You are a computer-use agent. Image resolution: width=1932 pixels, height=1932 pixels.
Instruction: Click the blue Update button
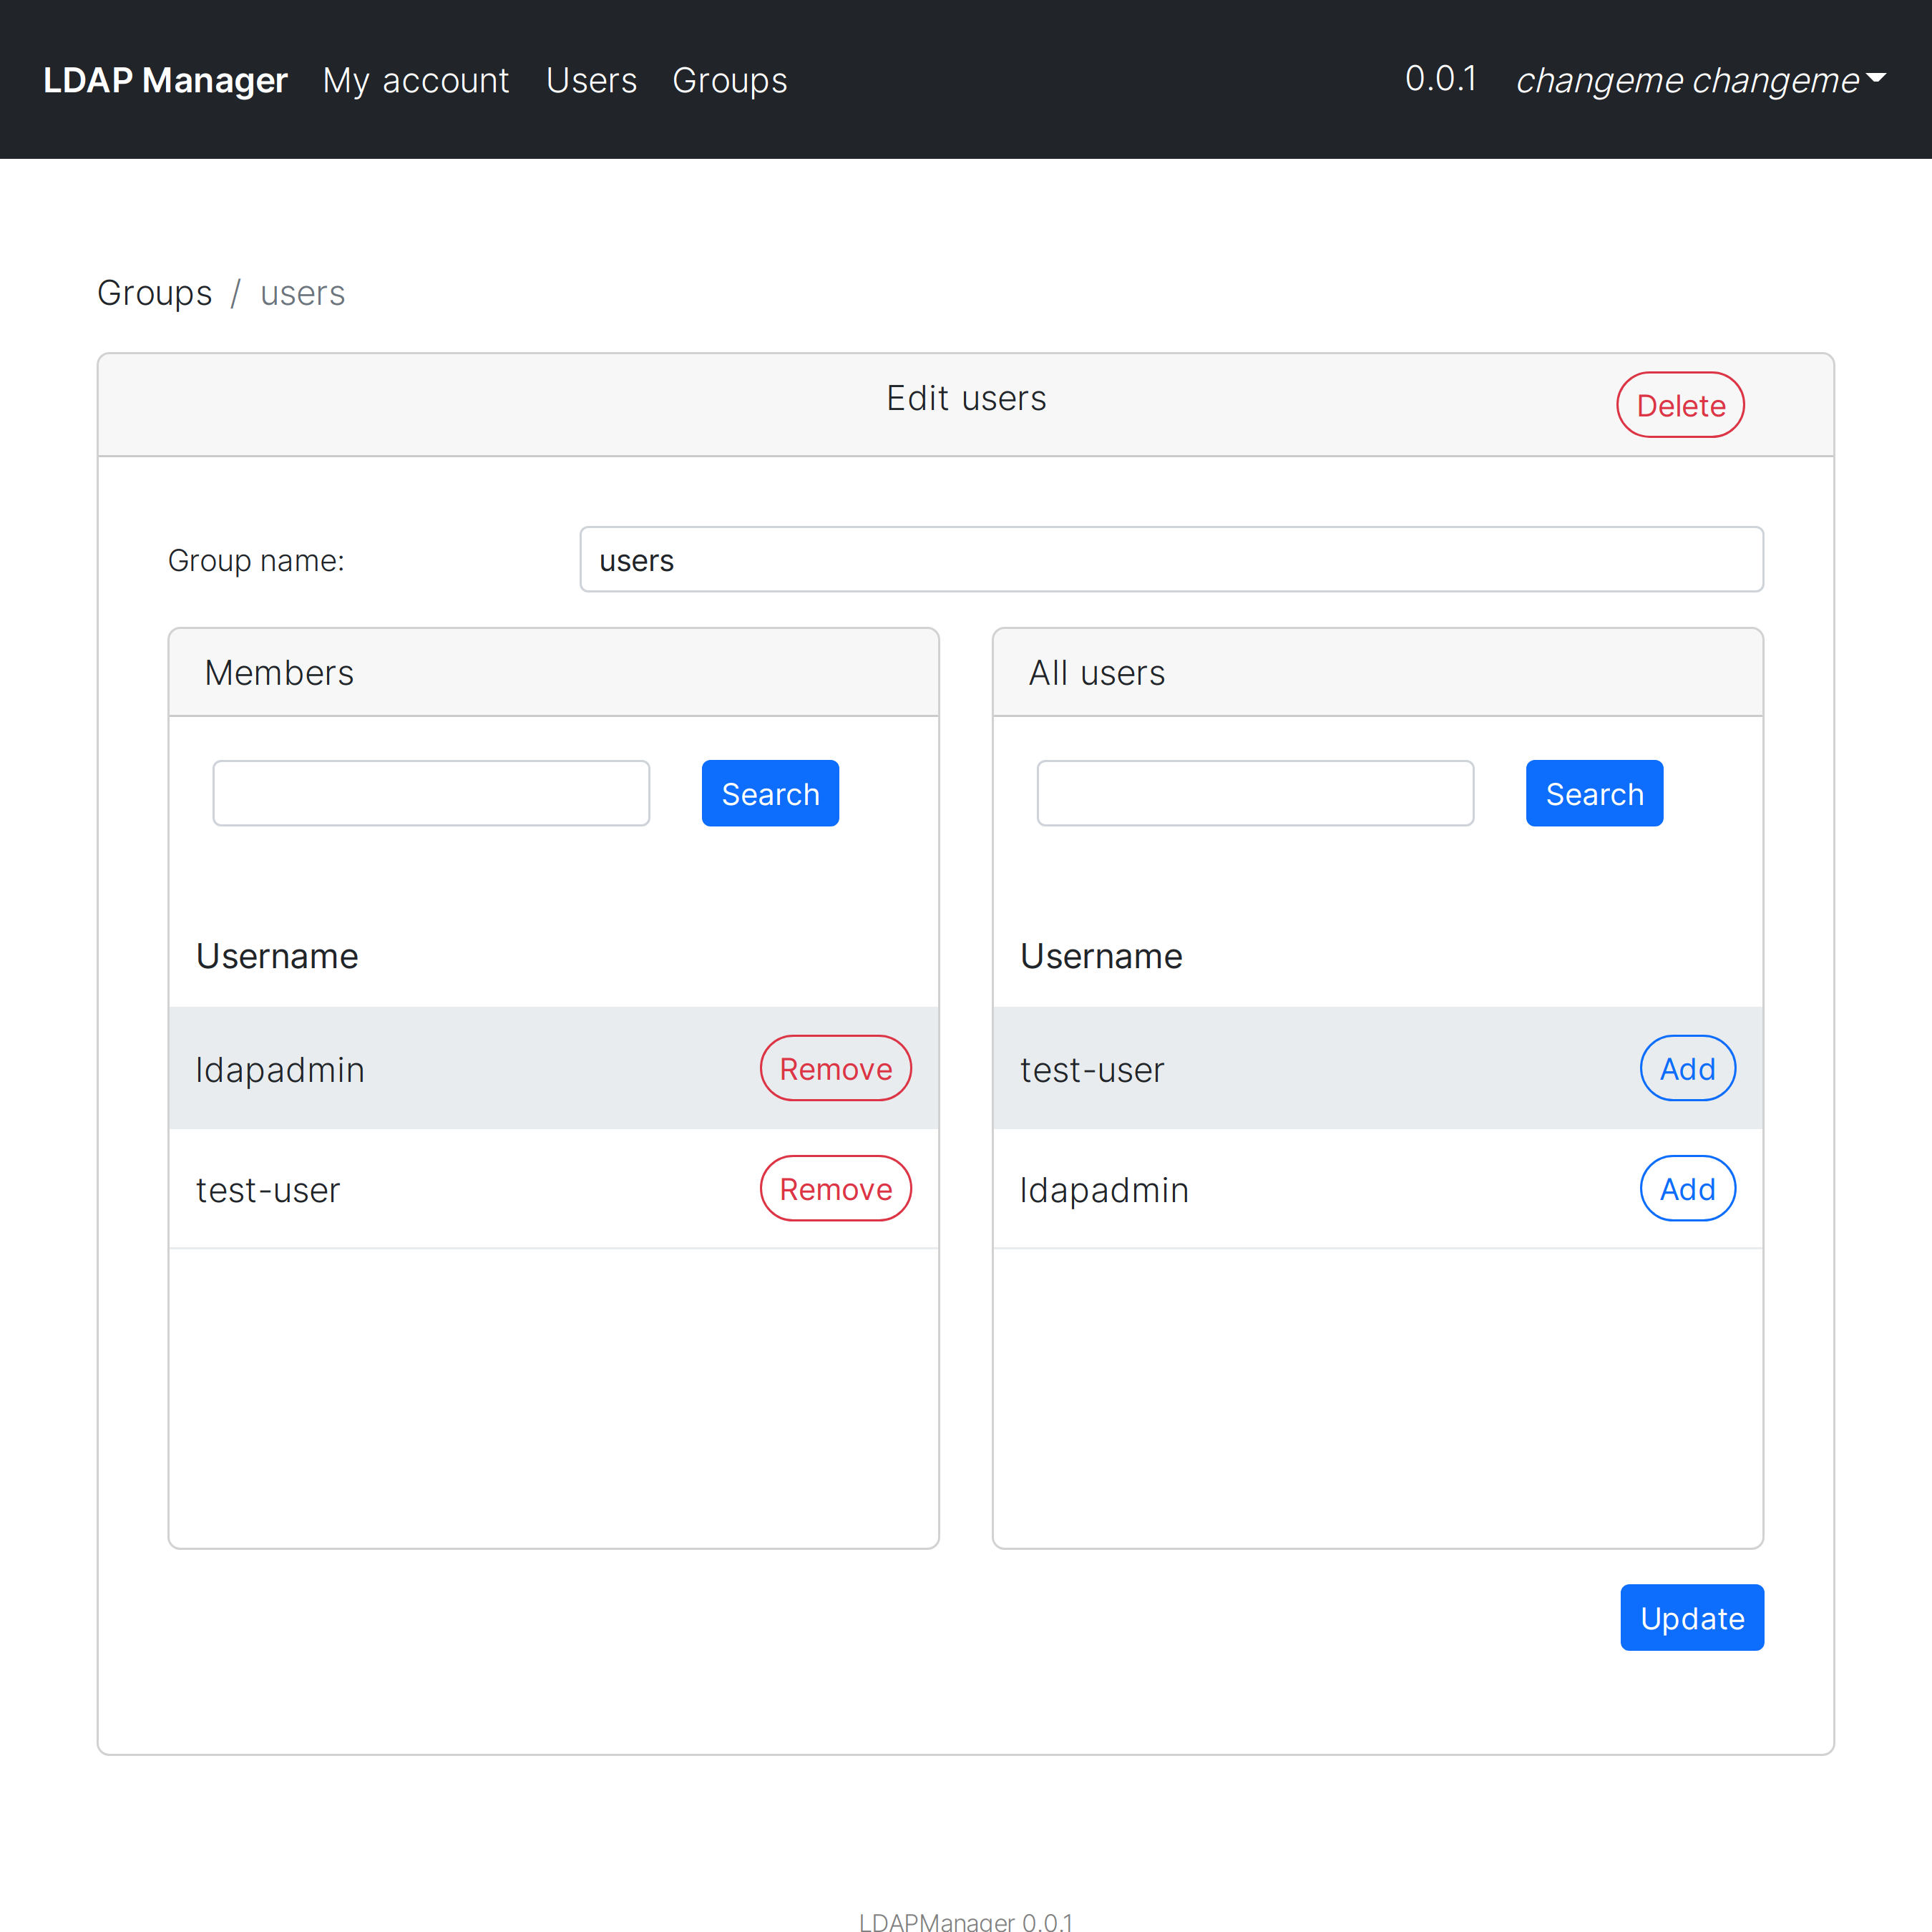coord(1691,1617)
